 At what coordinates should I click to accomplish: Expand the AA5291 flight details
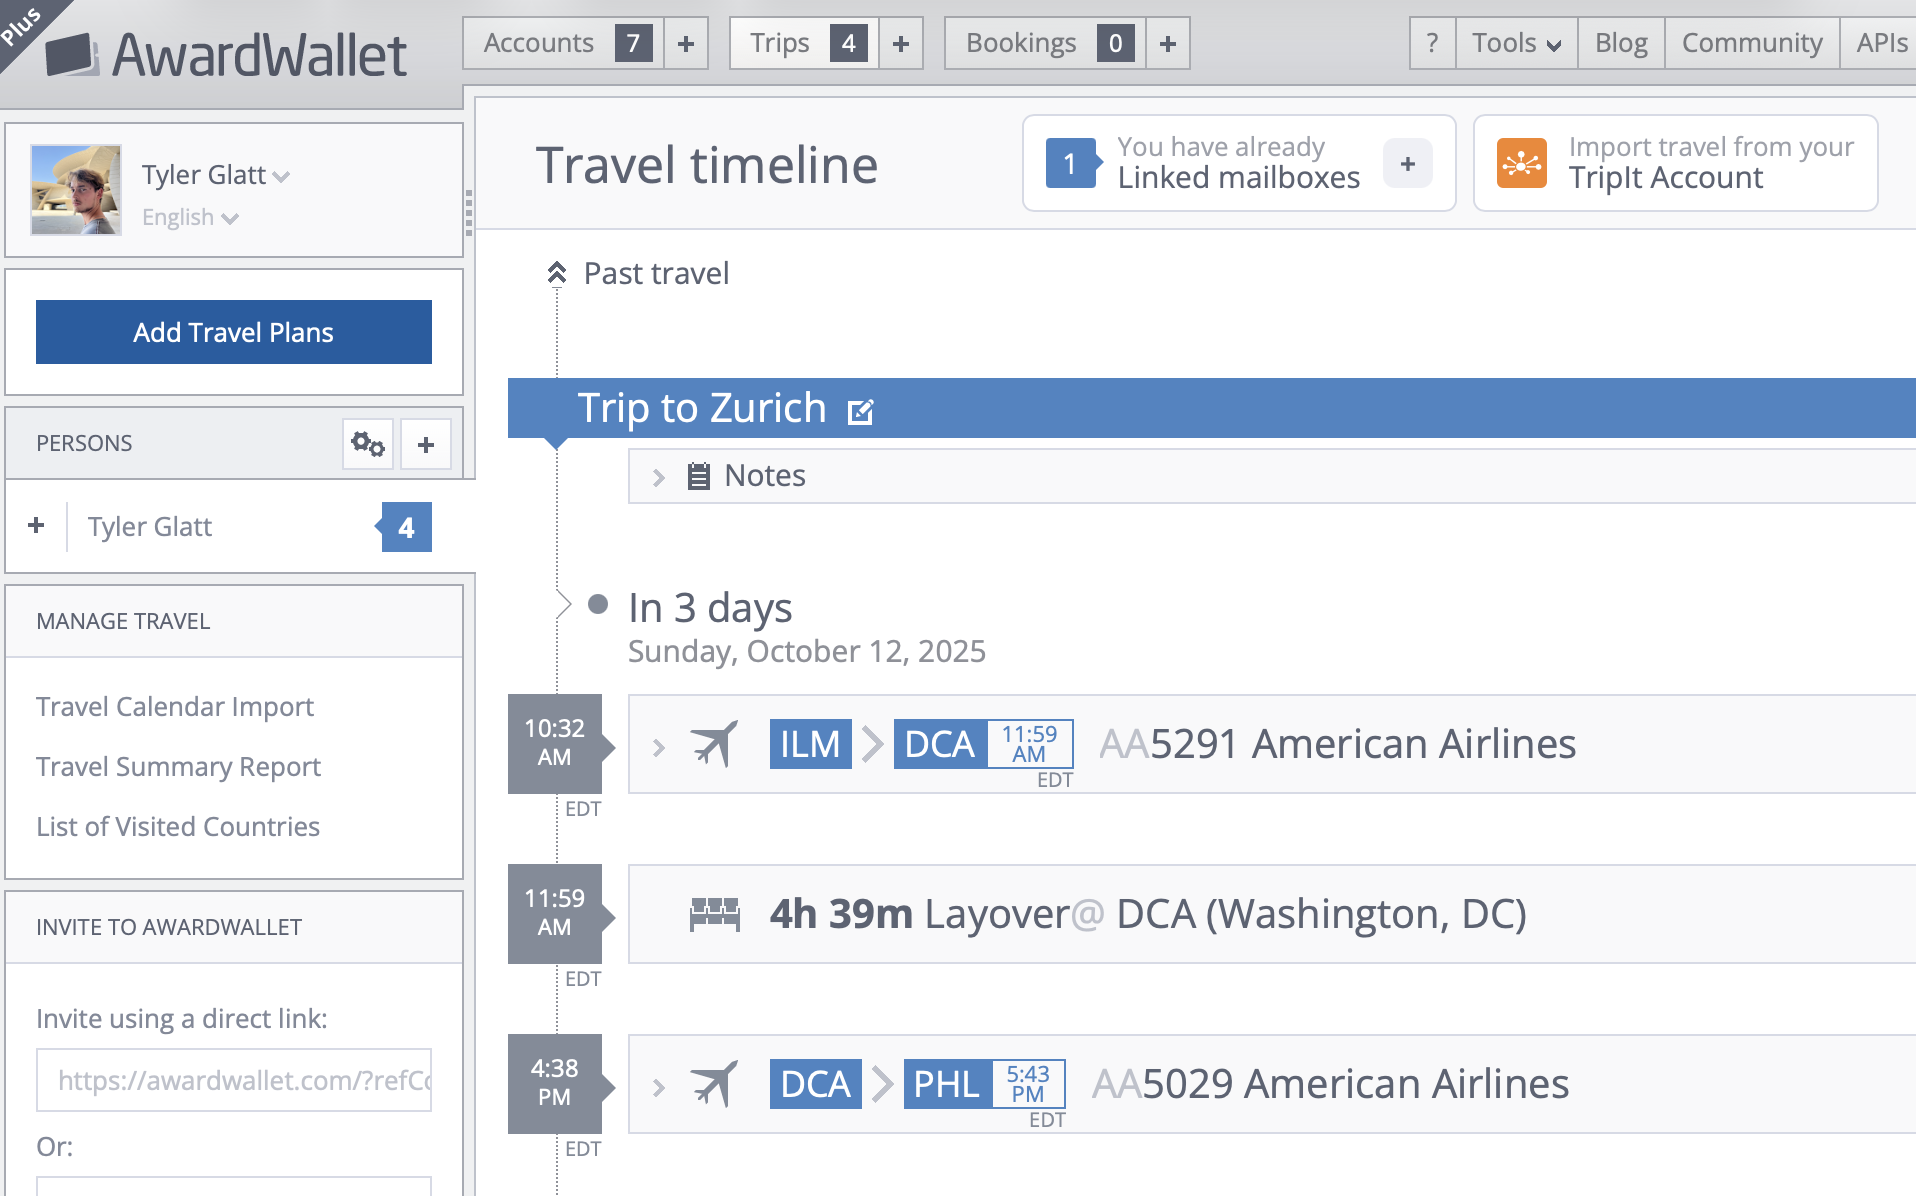659,747
